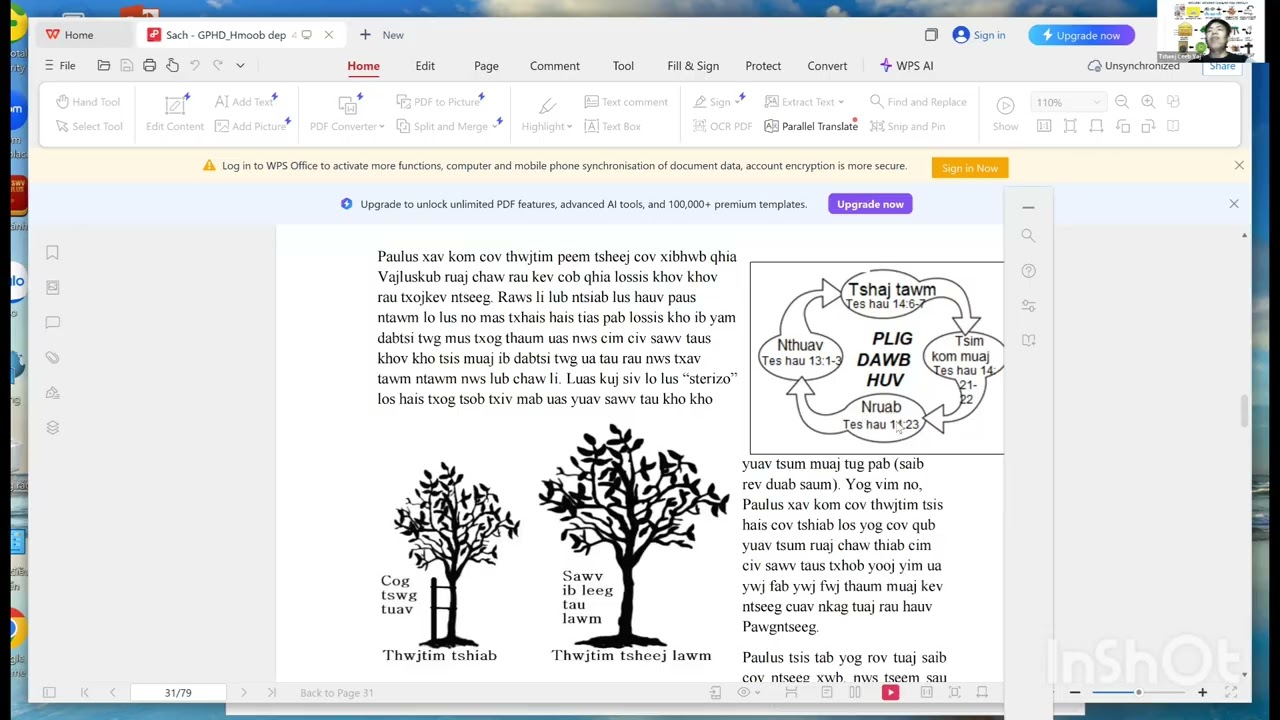The width and height of the screenshot is (1280, 720).
Task: Open Find and Replace
Action: tap(918, 102)
